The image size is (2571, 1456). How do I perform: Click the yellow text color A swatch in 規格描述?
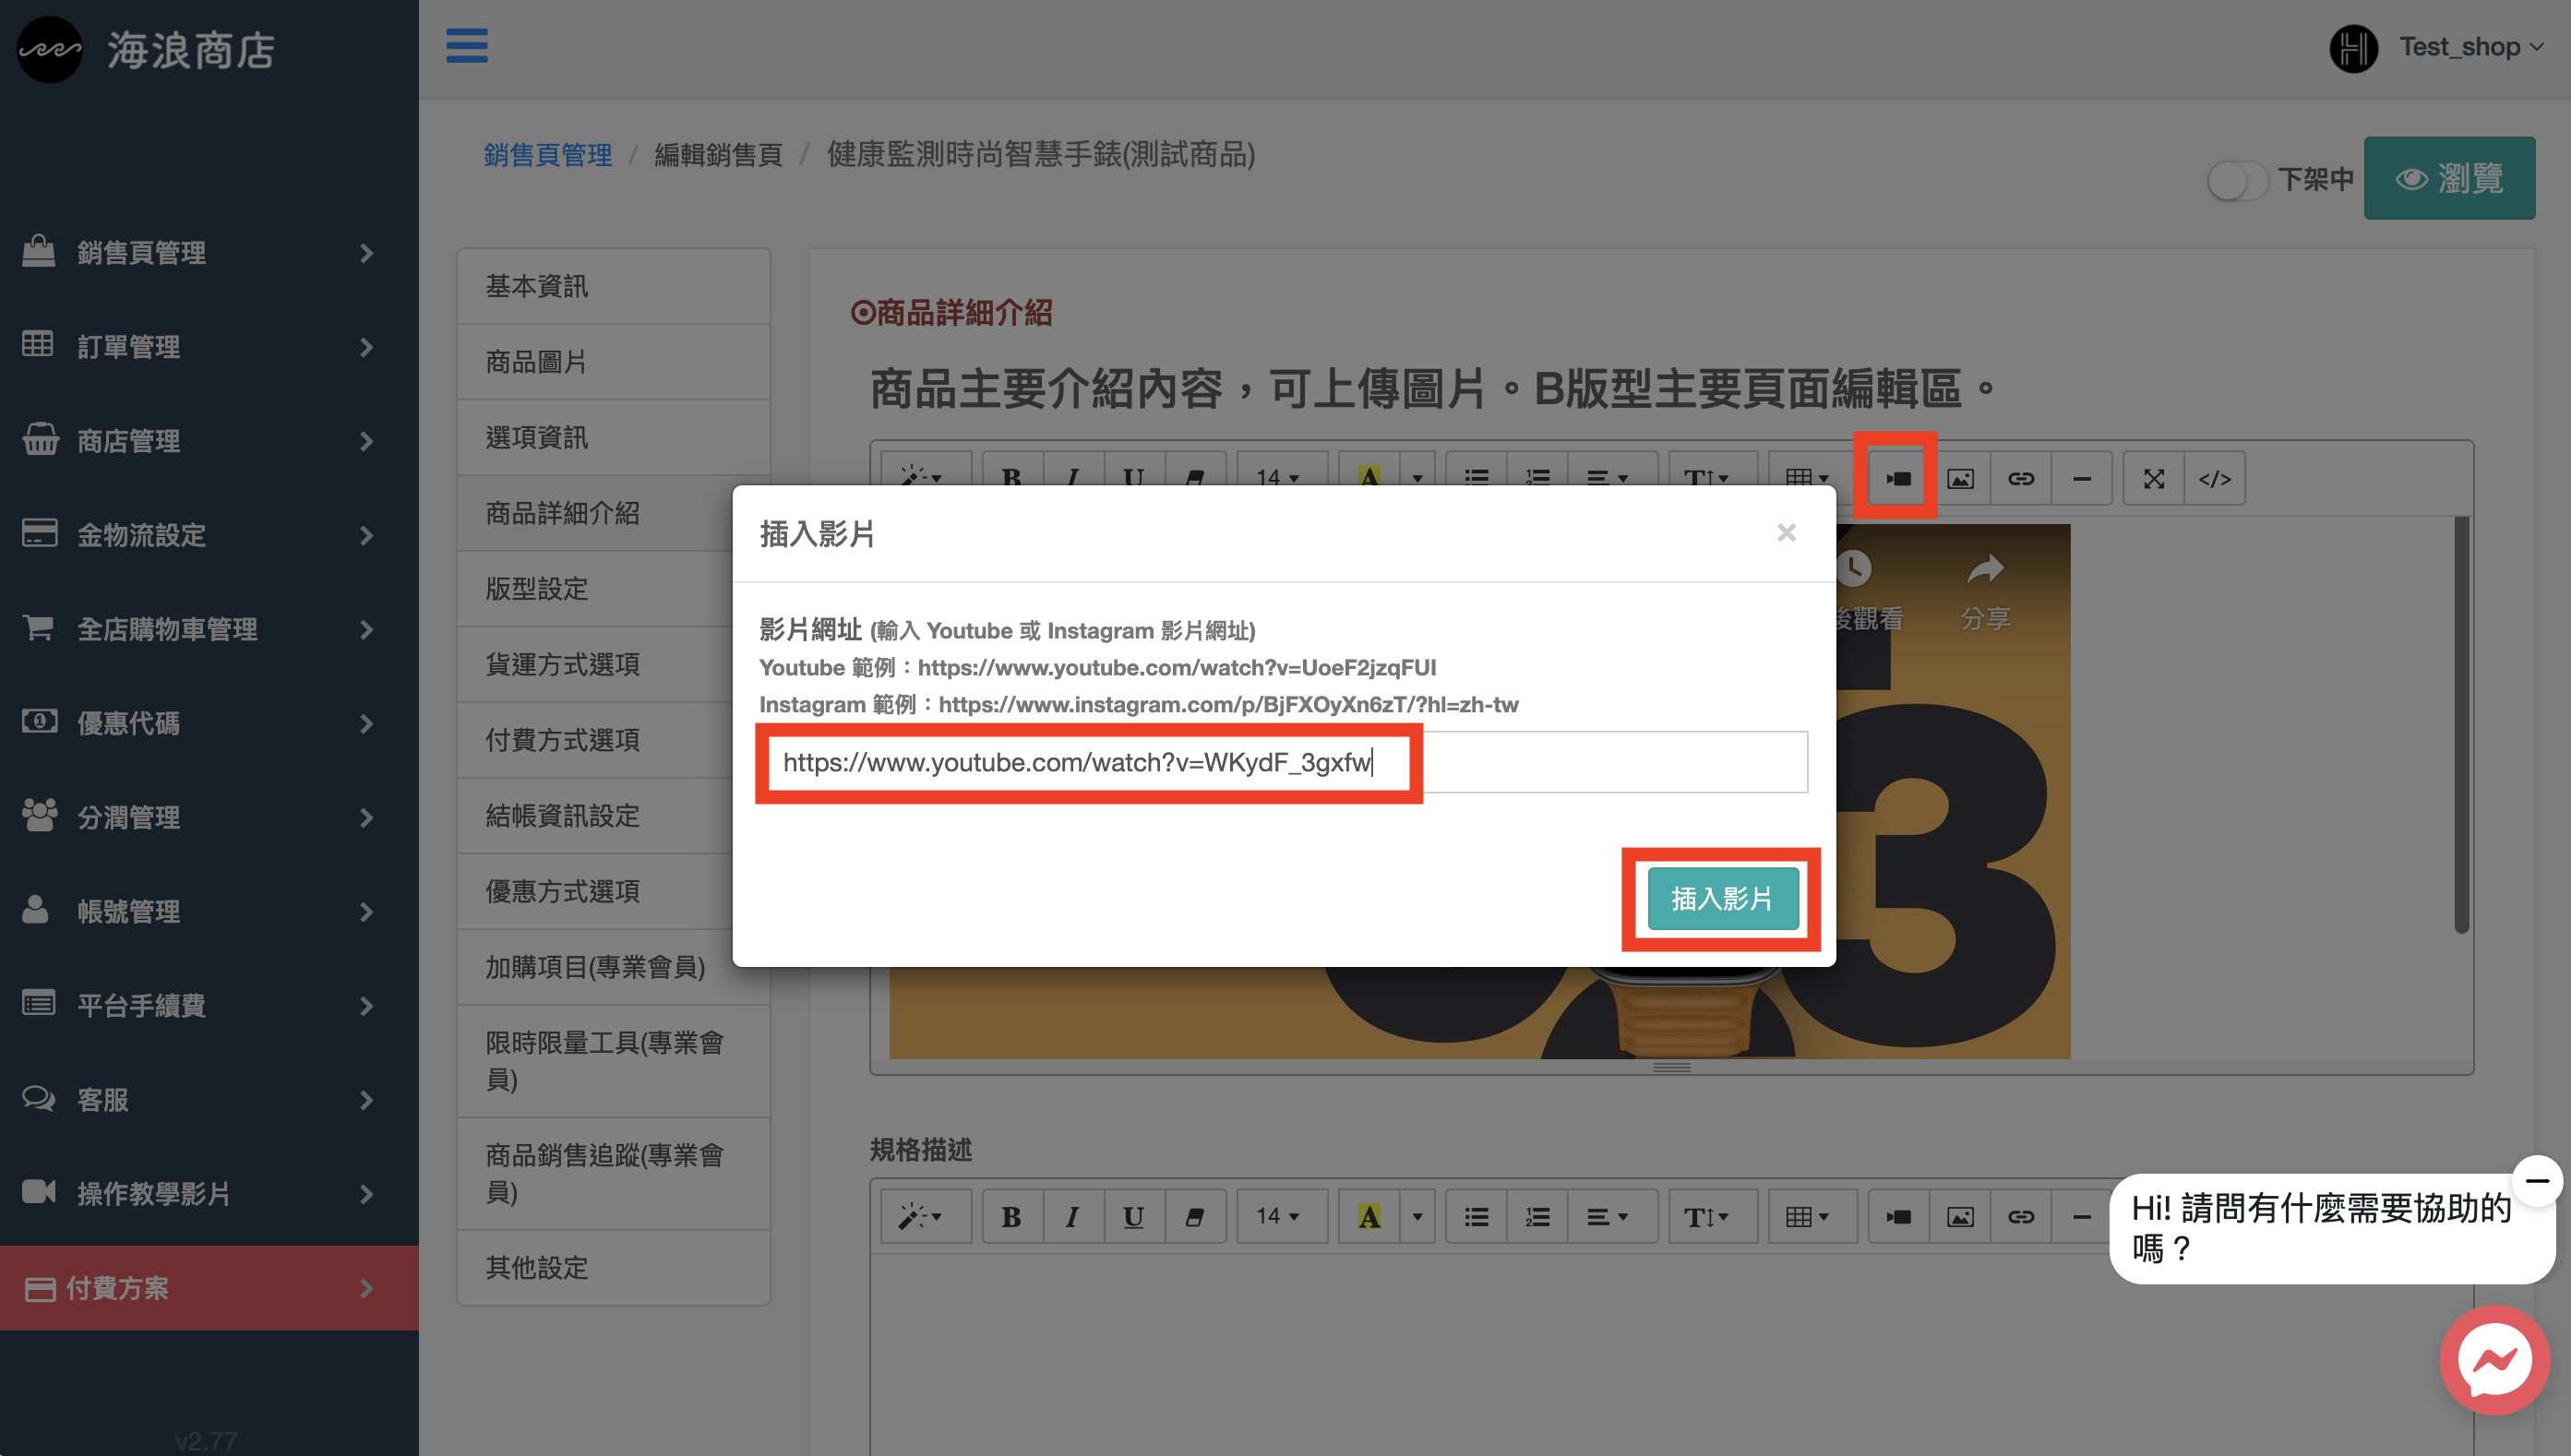[x=1369, y=1217]
